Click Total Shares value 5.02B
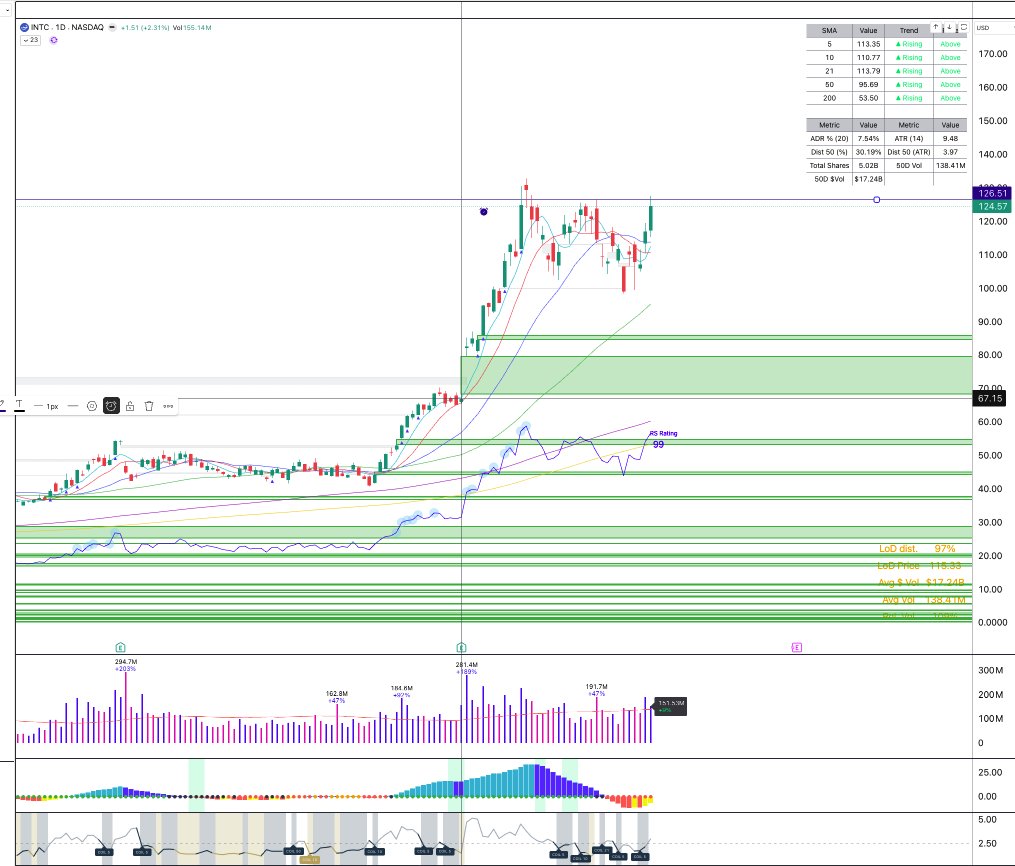 (x=868, y=166)
